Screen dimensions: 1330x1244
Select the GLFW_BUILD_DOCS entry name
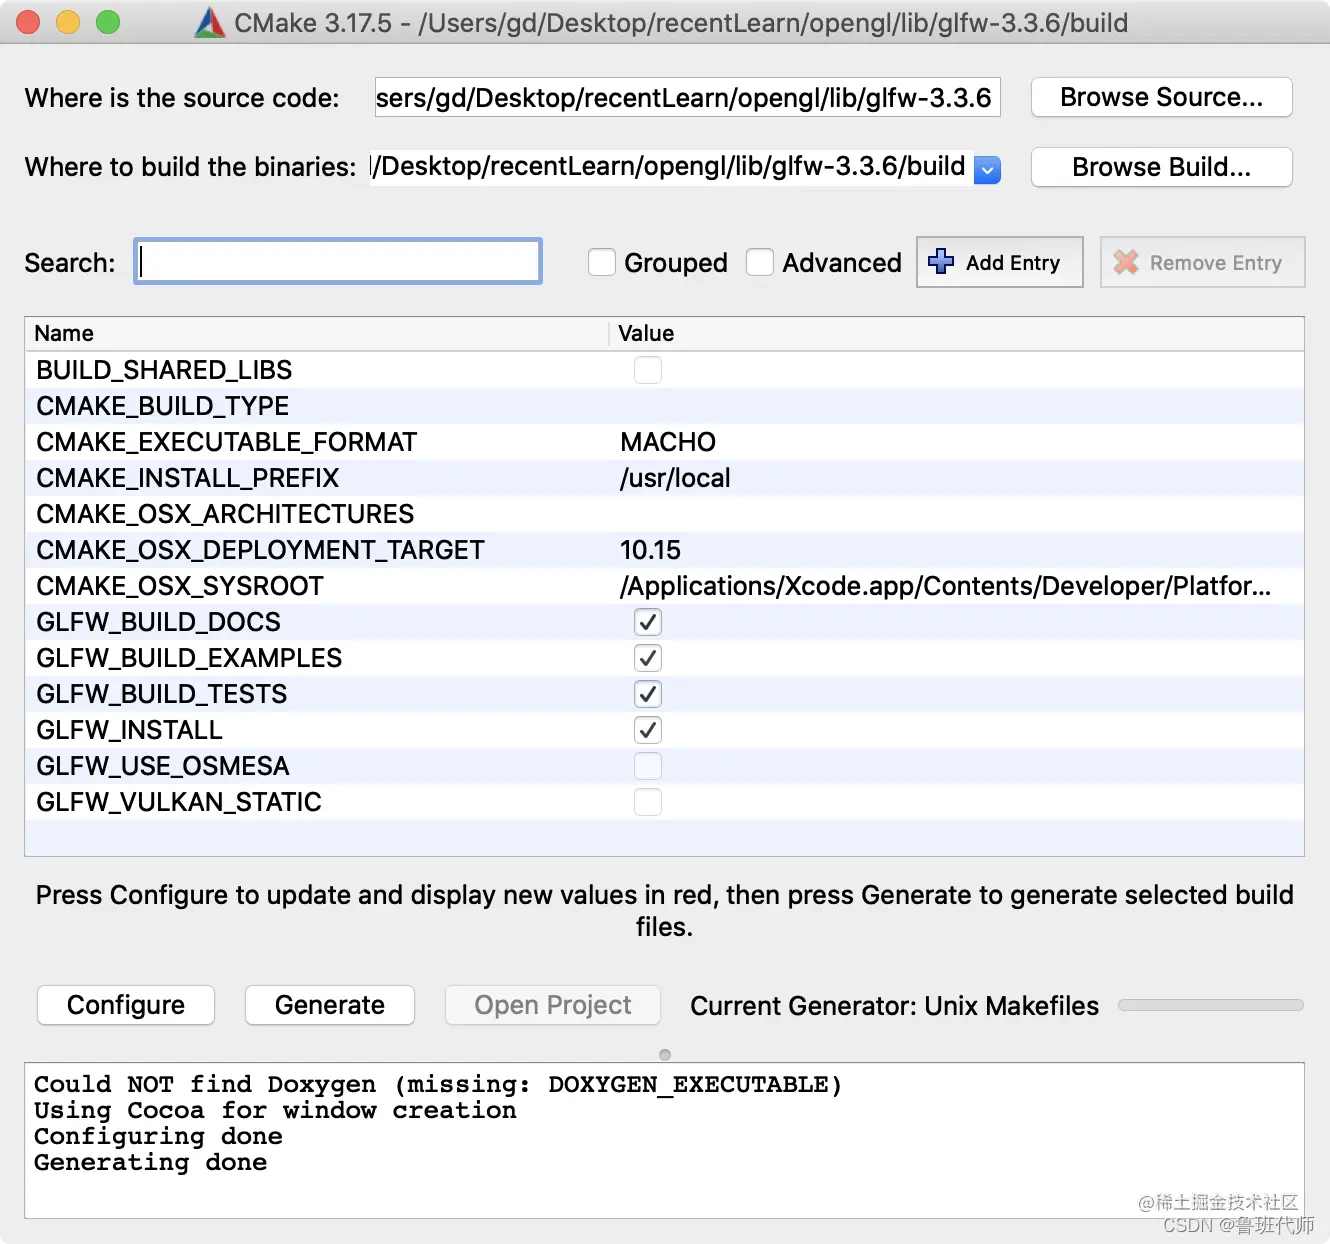click(x=158, y=622)
